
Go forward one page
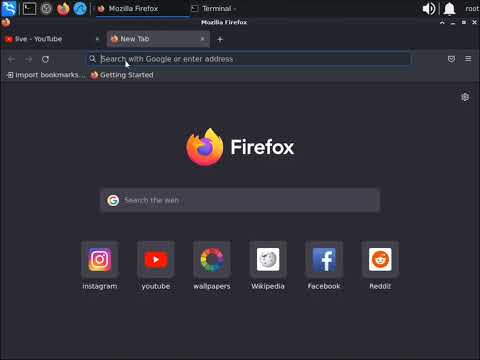tap(29, 59)
